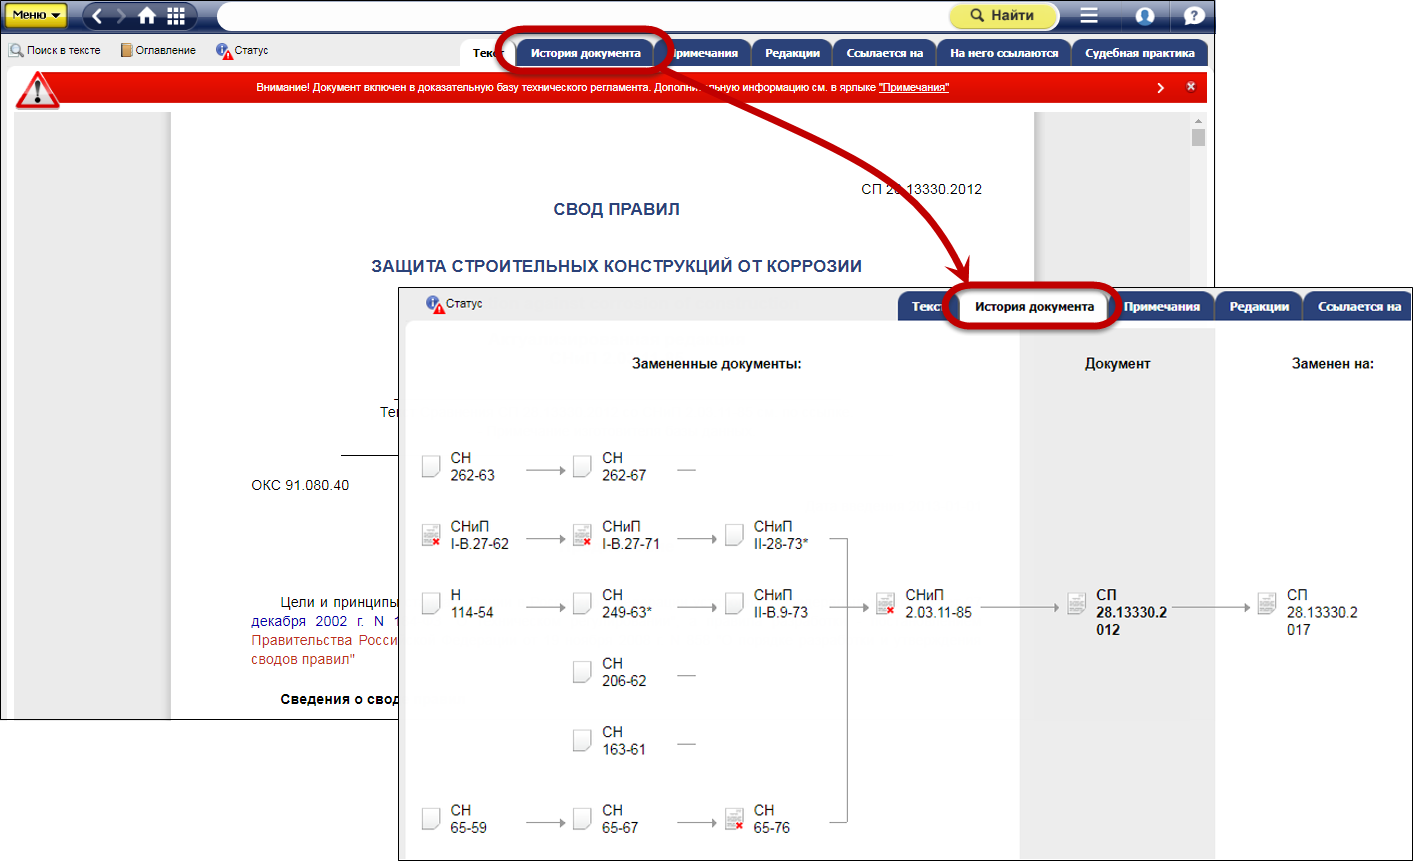This screenshot has height=867, width=1417.
Task: Switch to the Редакции tab in top bar
Action: click(x=792, y=53)
